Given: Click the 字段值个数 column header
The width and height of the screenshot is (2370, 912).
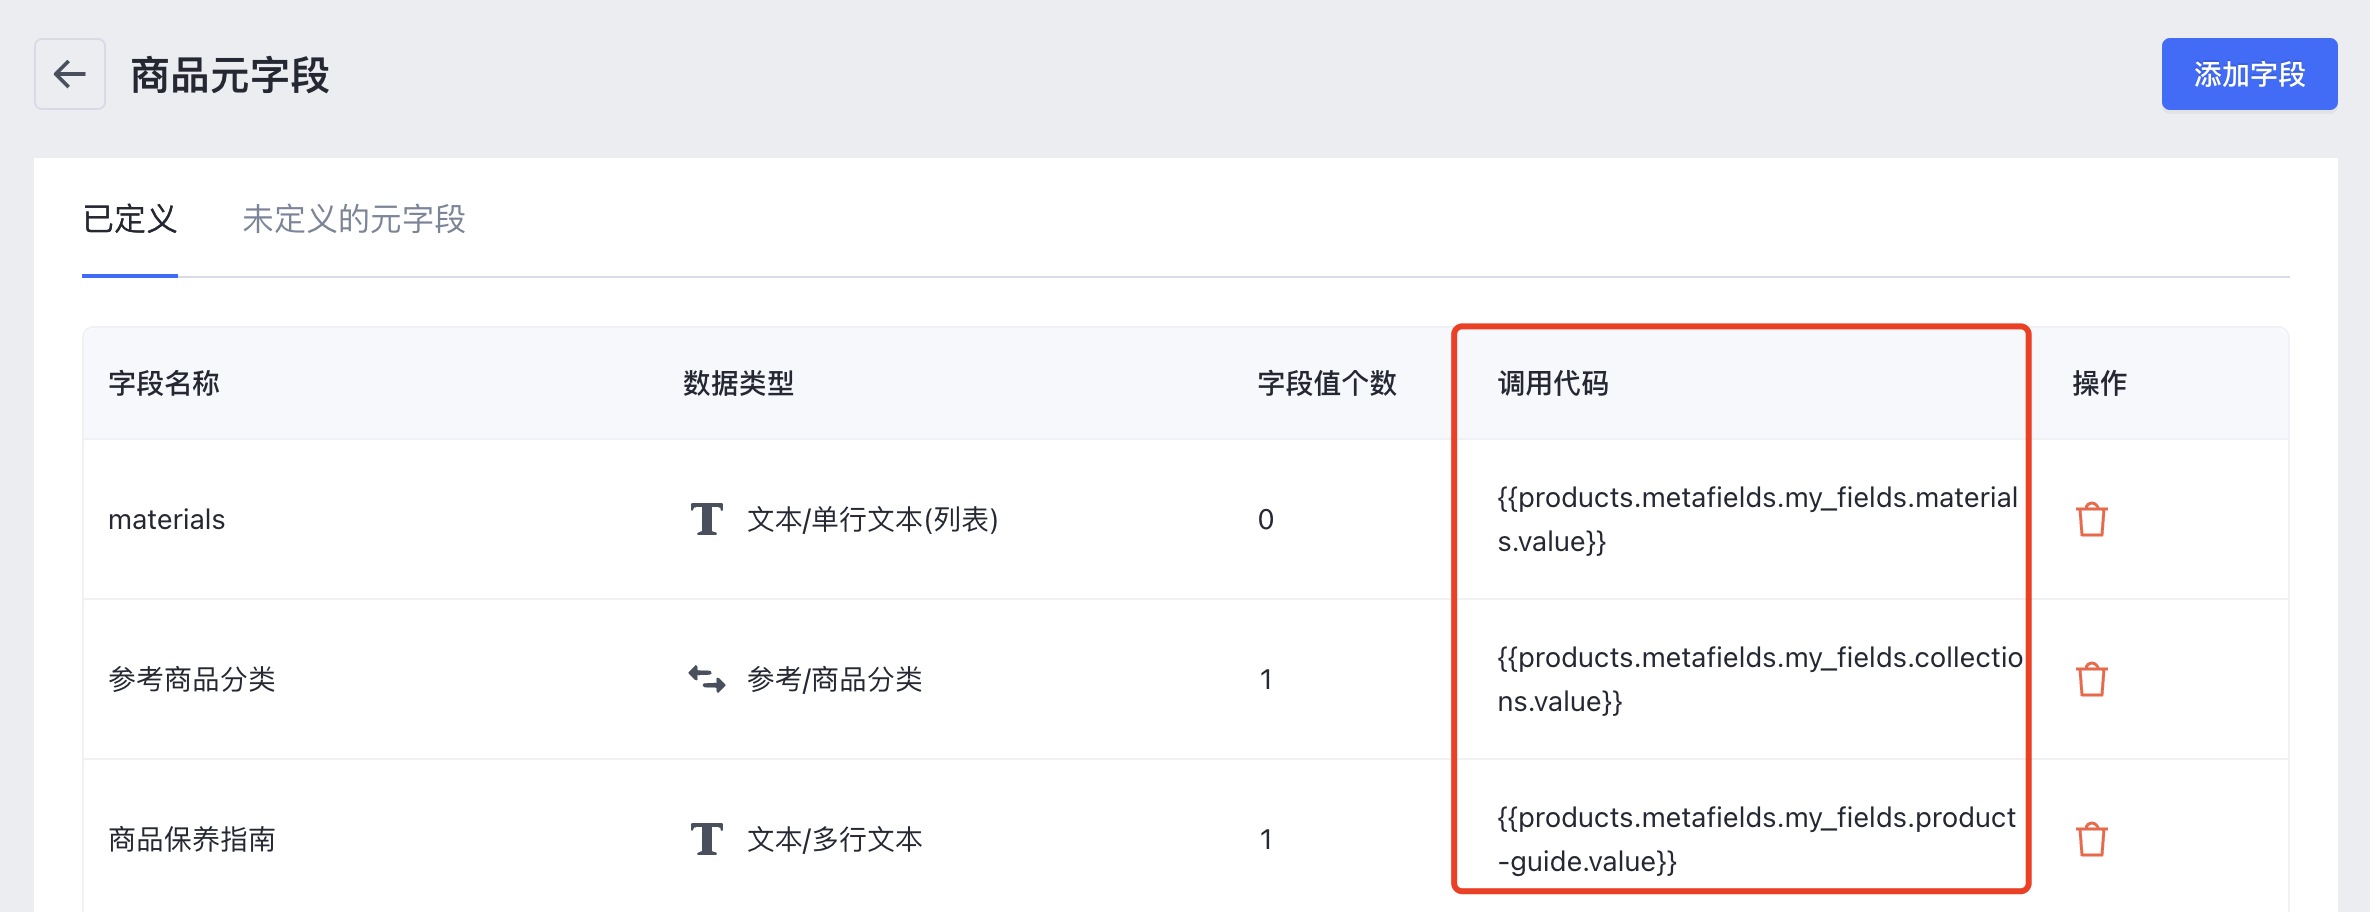Looking at the screenshot, I should click(x=1327, y=383).
